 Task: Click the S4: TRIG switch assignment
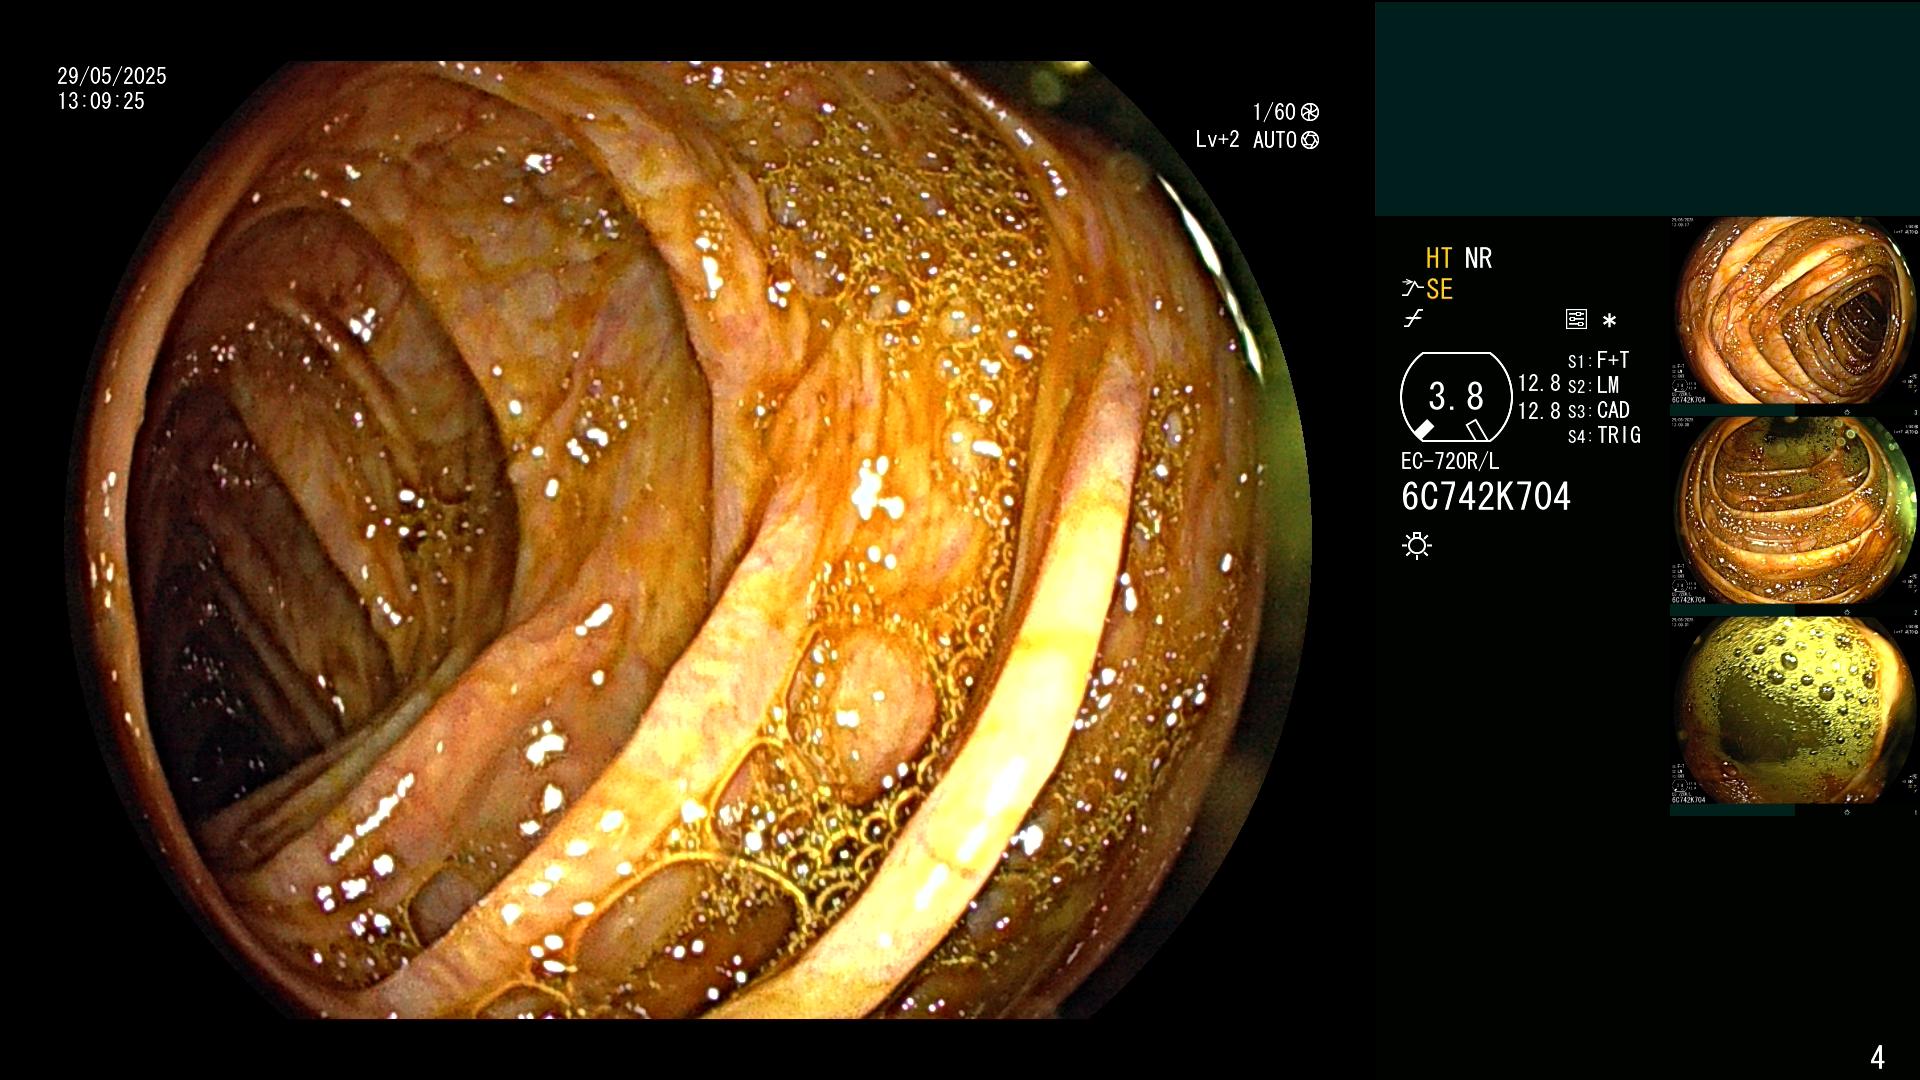[1604, 435]
